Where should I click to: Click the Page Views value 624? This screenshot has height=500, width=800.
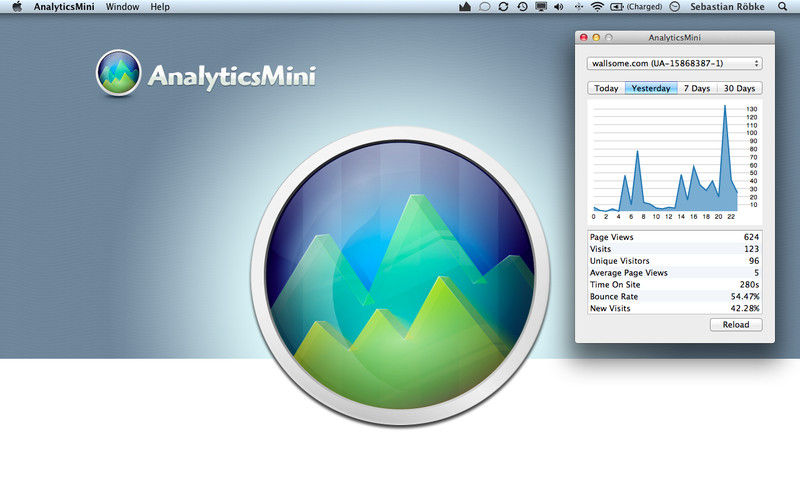pos(751,237)
